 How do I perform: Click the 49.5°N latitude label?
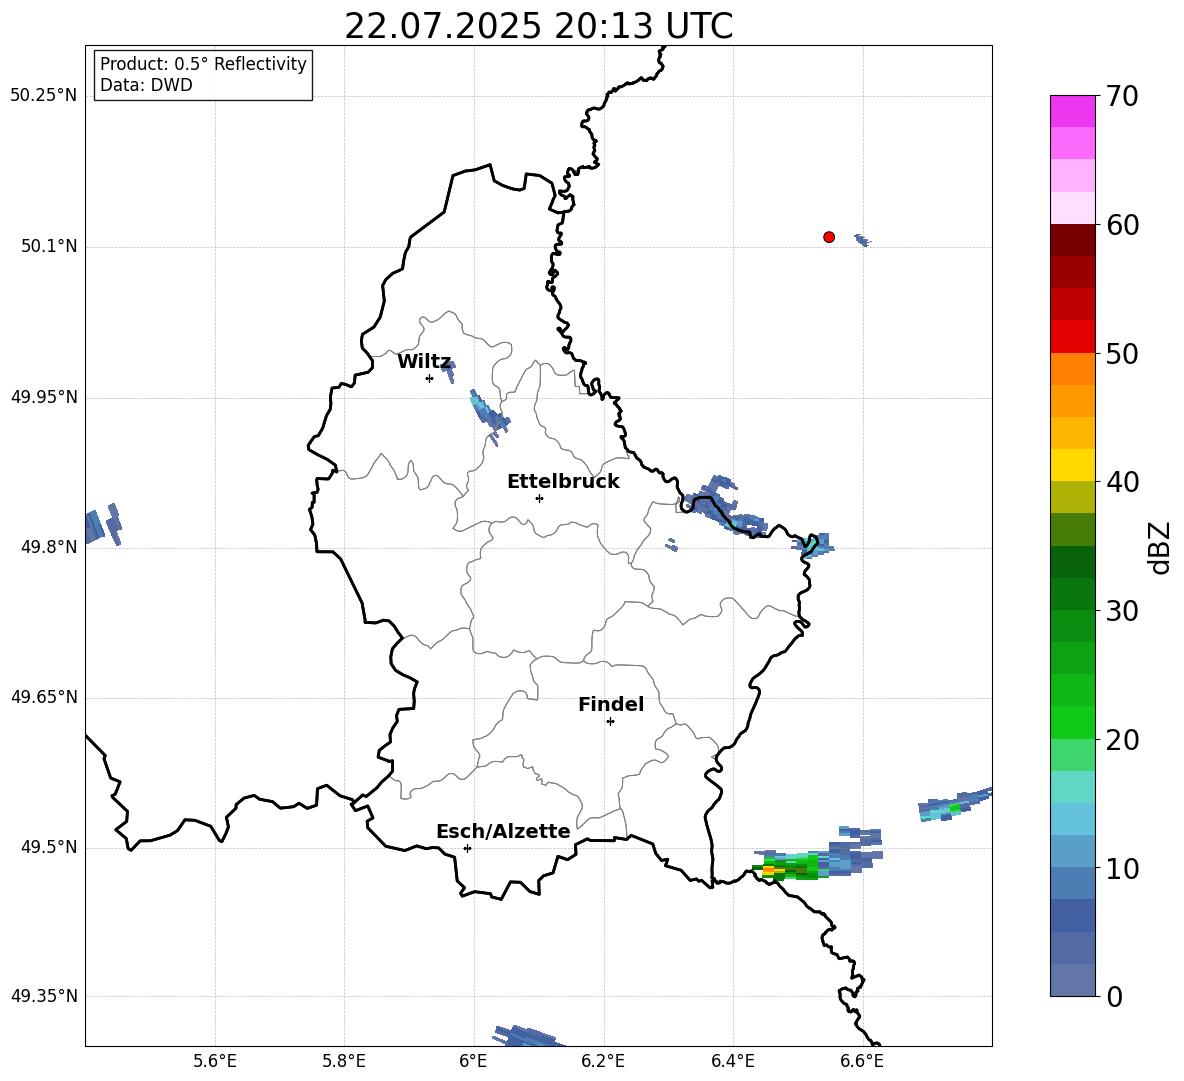[x=50, y=847]
